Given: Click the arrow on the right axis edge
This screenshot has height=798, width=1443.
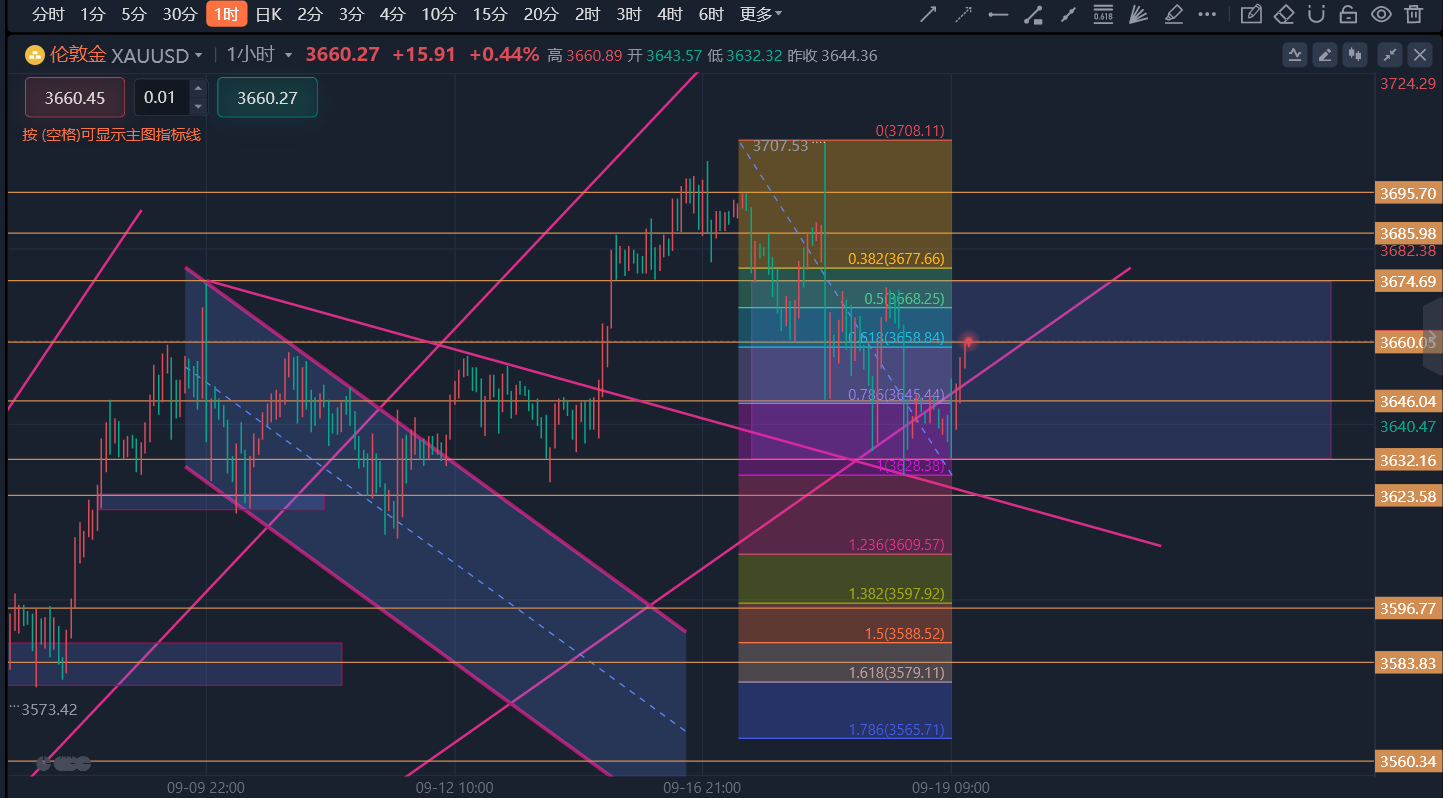Looking at the screenshot, I should [x=1434, y=337].
